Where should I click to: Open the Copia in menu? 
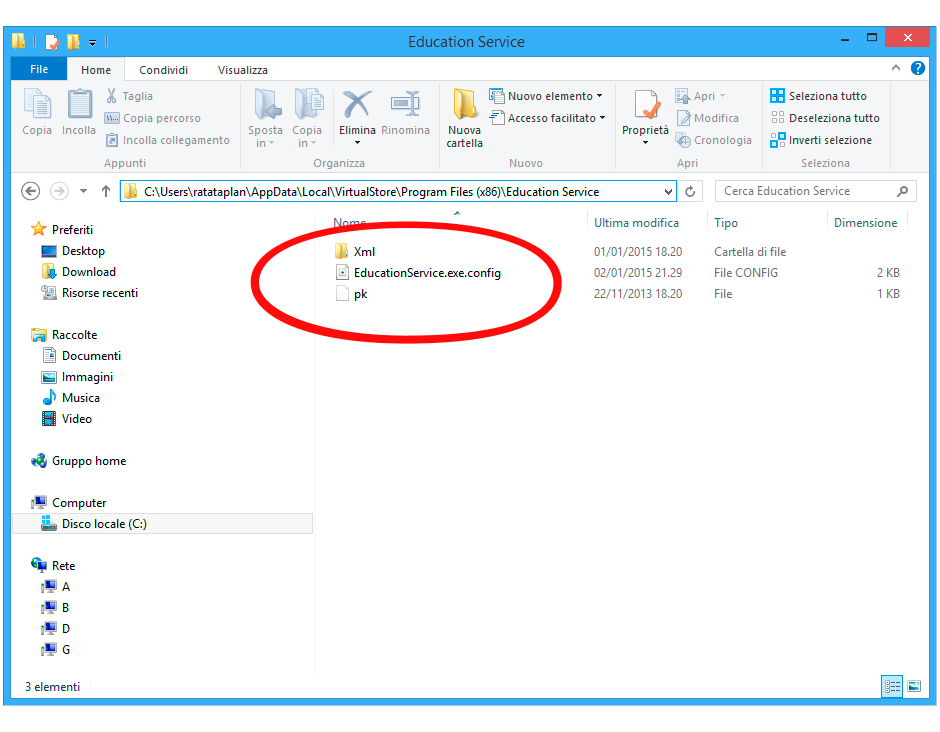(307, 118)
